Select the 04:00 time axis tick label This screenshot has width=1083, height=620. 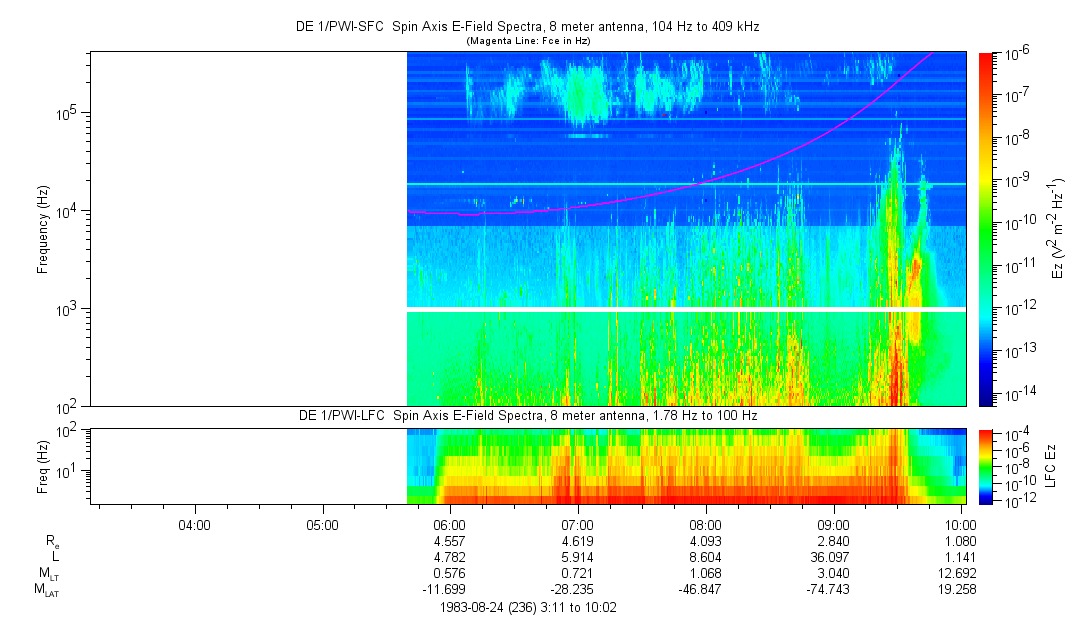(194, 524)
